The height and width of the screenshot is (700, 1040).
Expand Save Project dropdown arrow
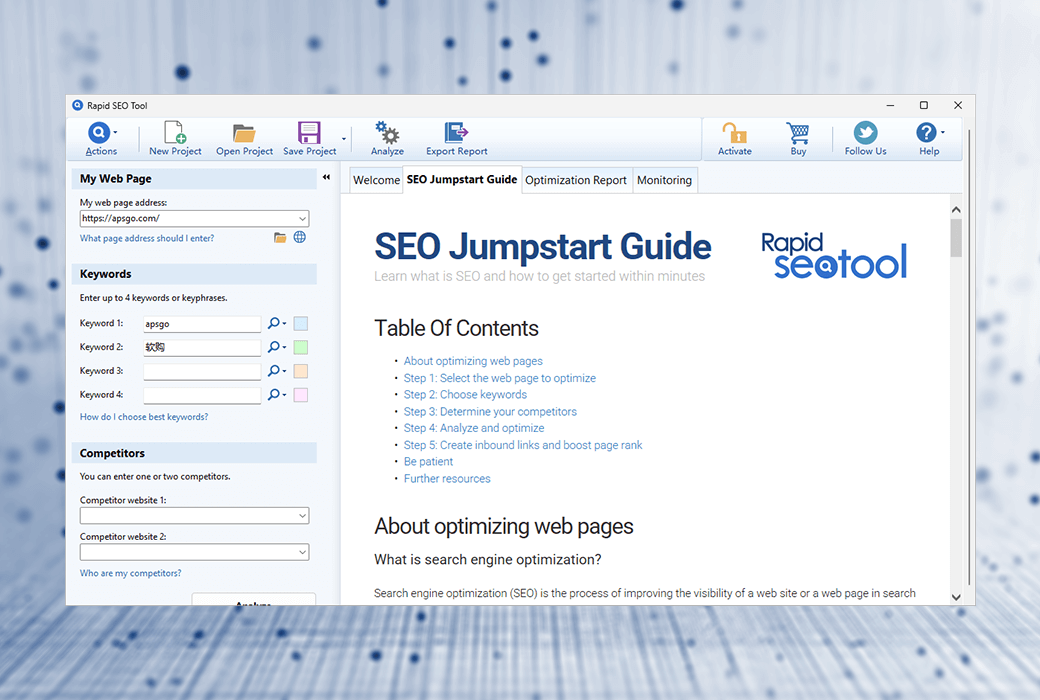click(x=344, y=139)
